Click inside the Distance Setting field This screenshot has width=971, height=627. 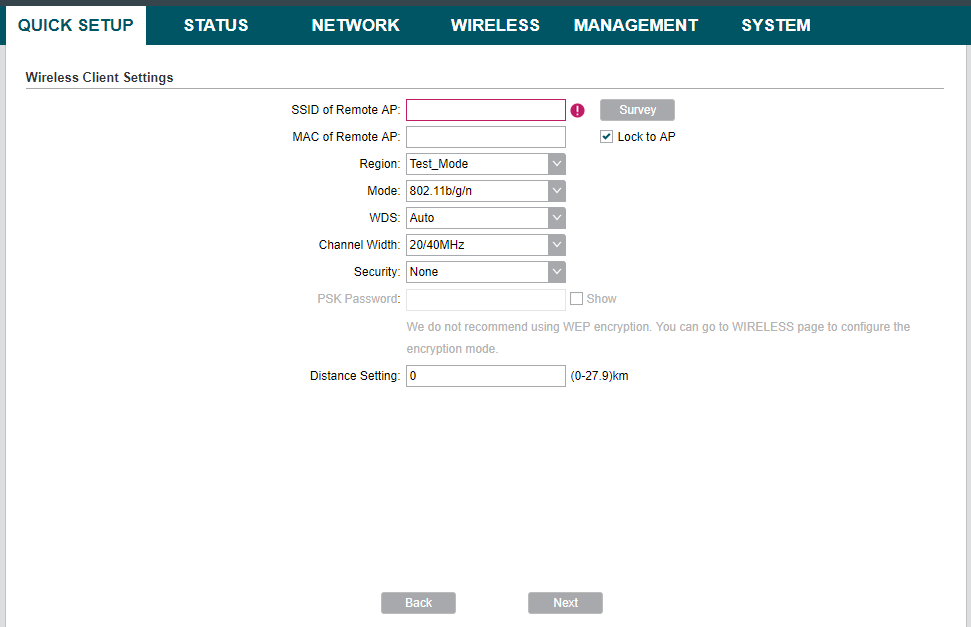485,376
